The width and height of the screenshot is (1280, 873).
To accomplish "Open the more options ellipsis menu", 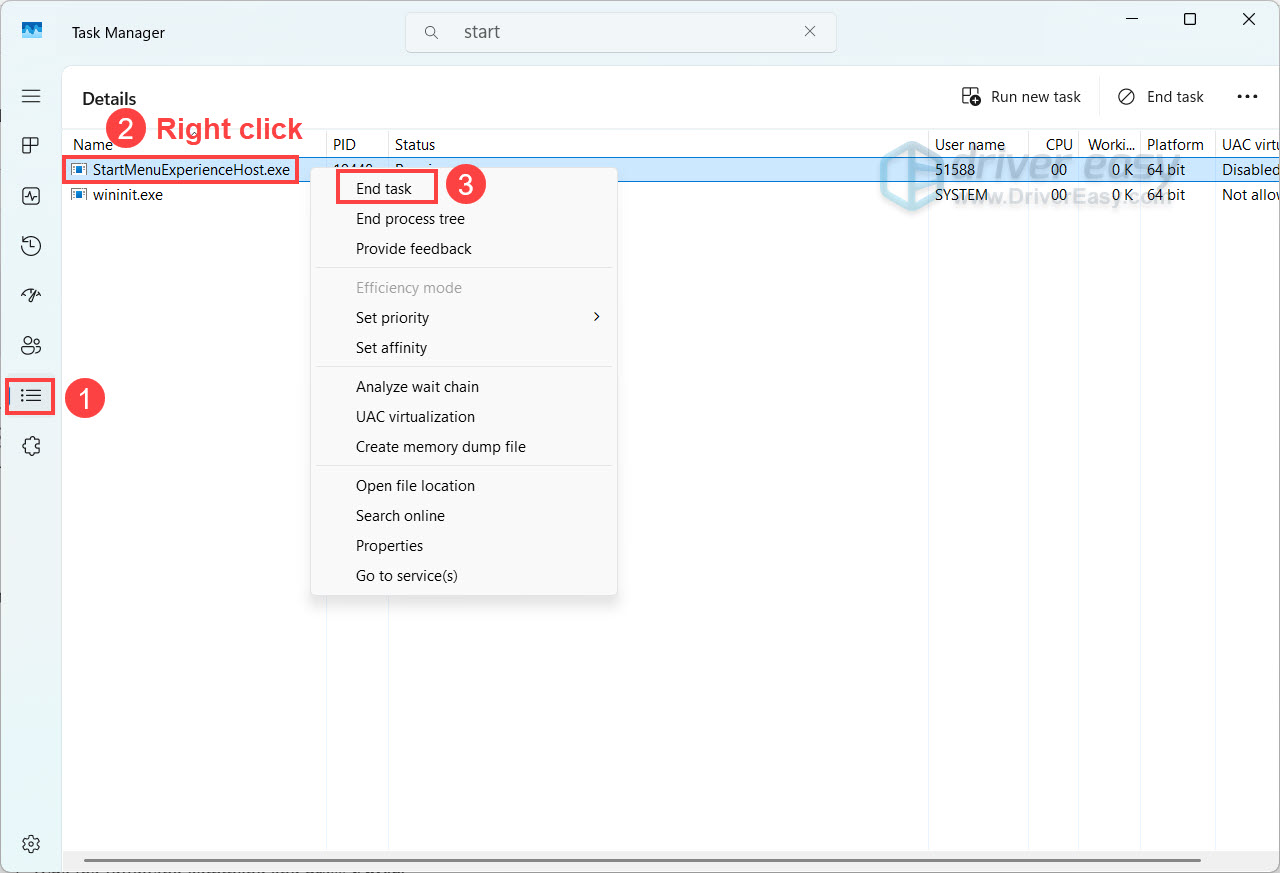I will 1247,97.
